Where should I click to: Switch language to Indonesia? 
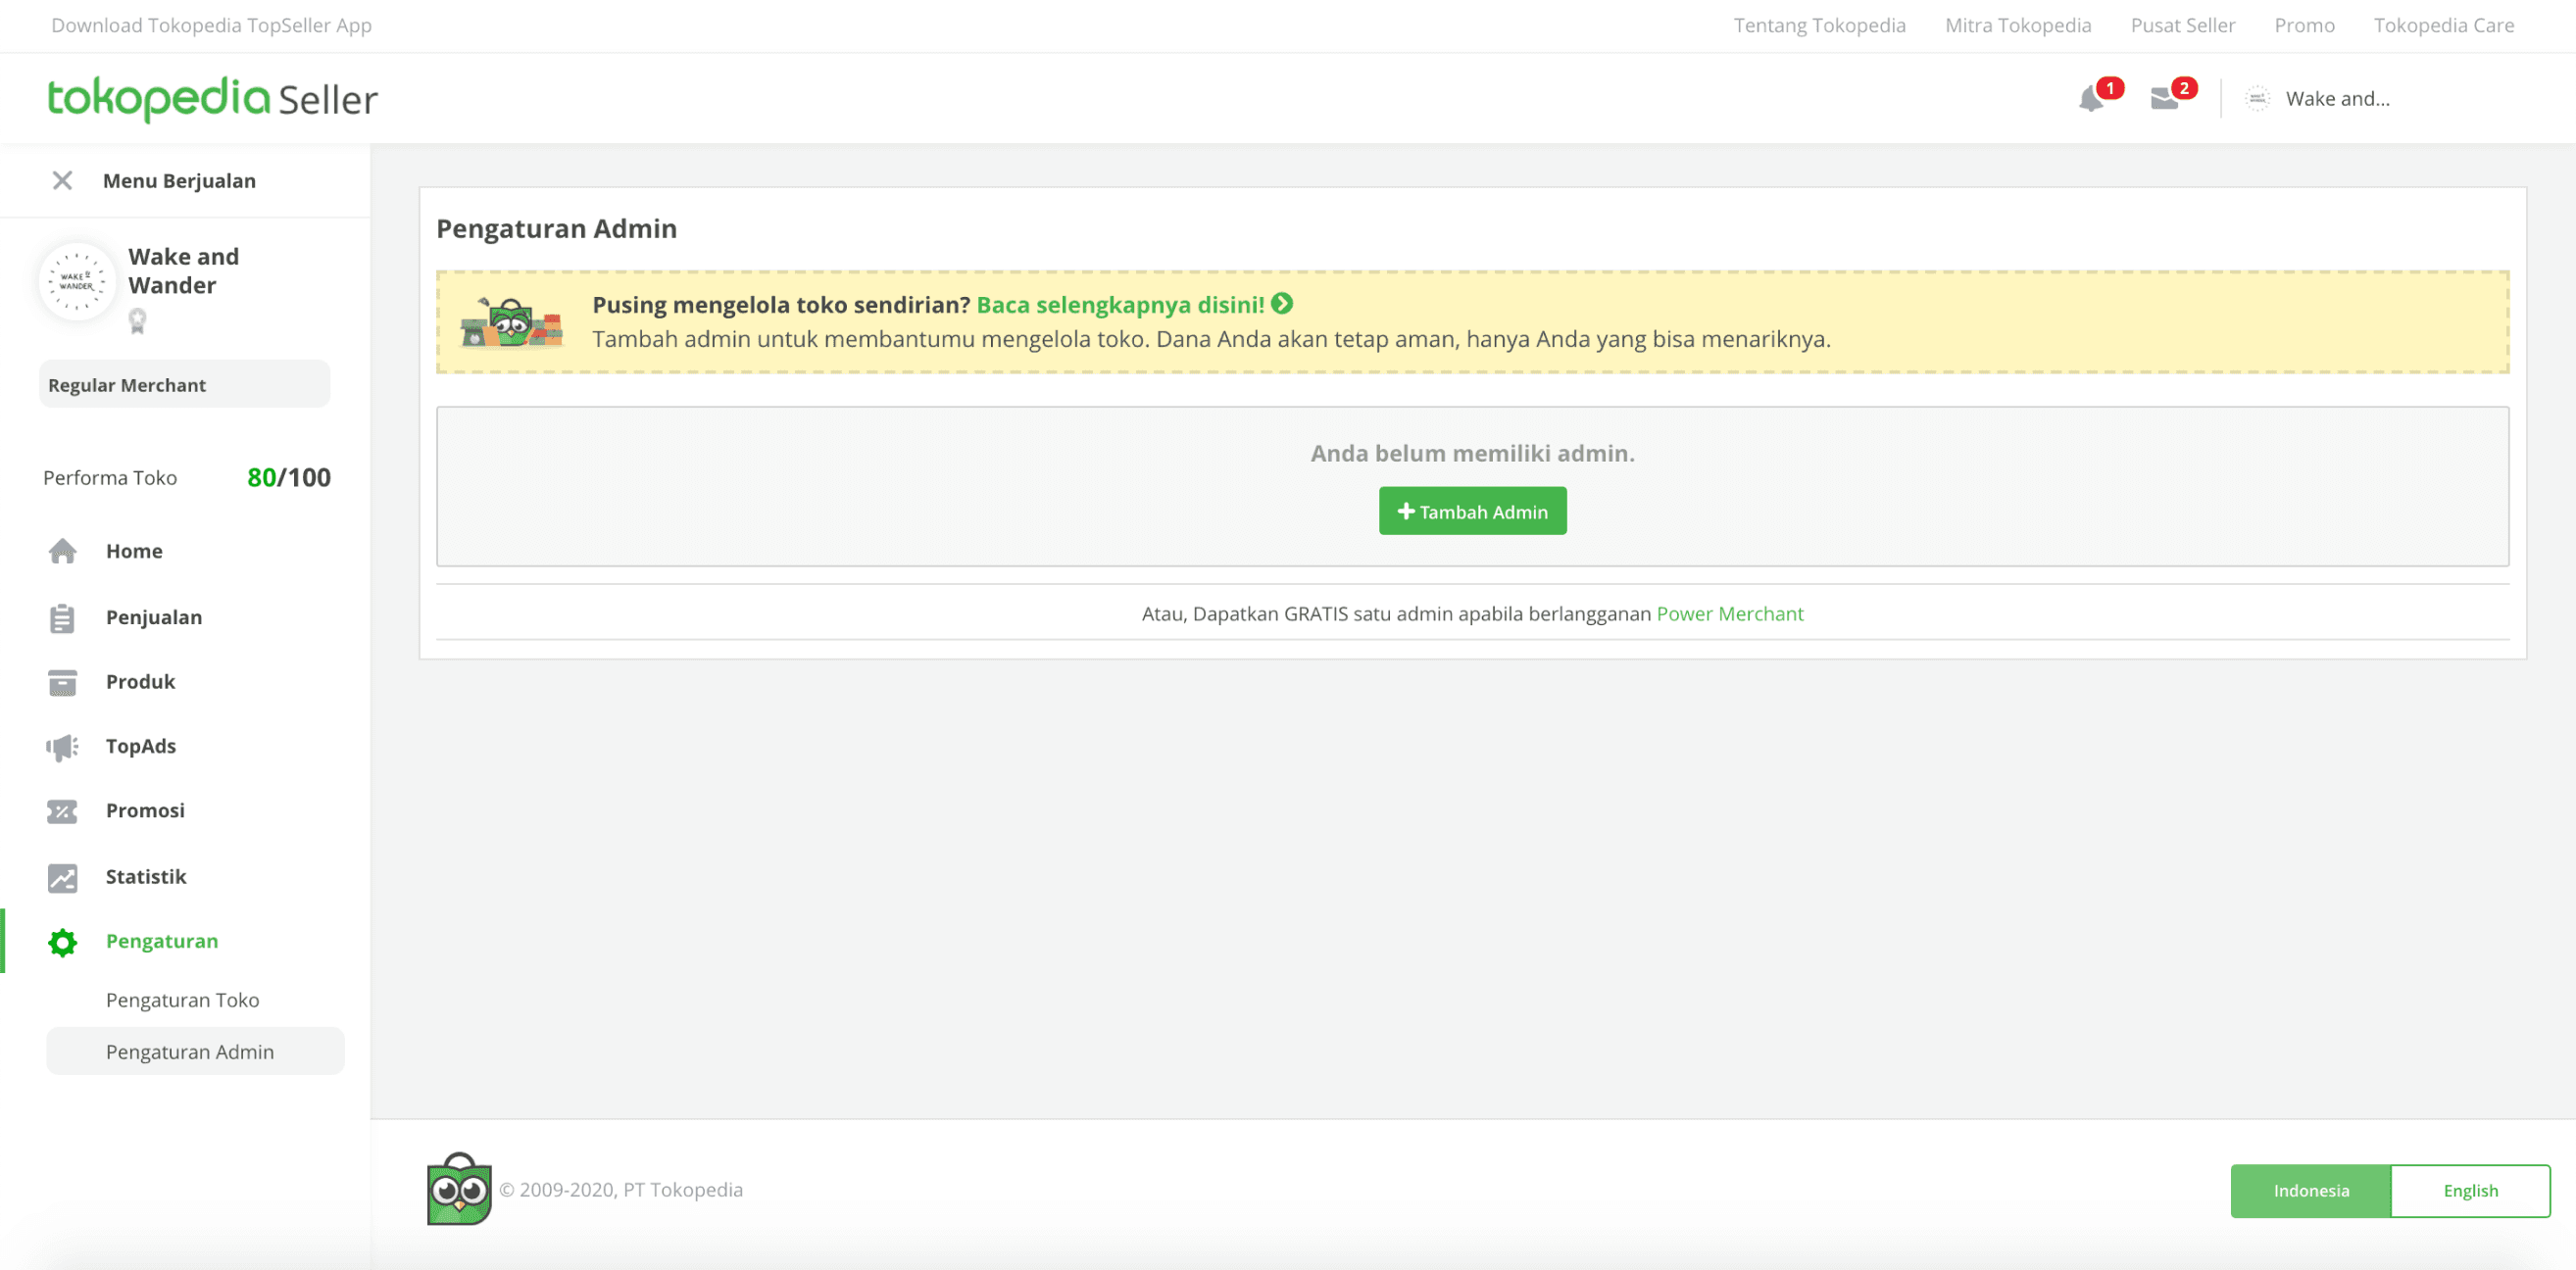tap(2310, 1190)
